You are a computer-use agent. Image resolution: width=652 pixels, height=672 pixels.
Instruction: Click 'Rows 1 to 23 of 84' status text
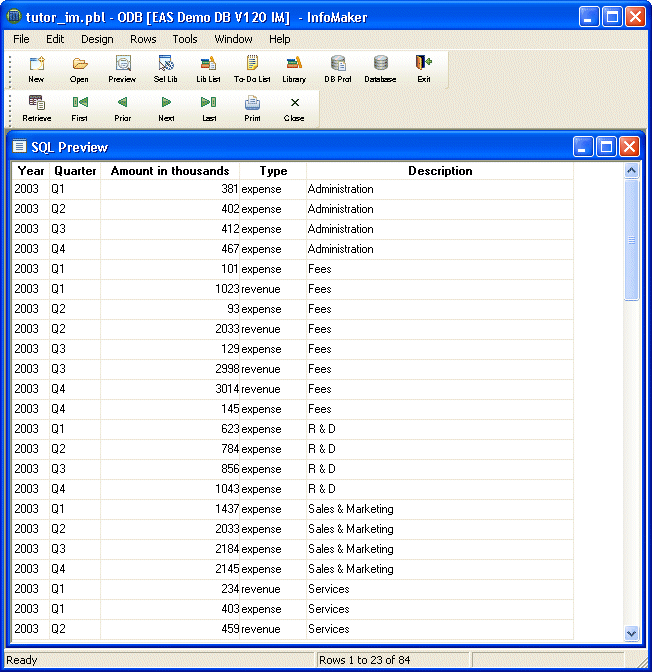click(x=364, y=660)
